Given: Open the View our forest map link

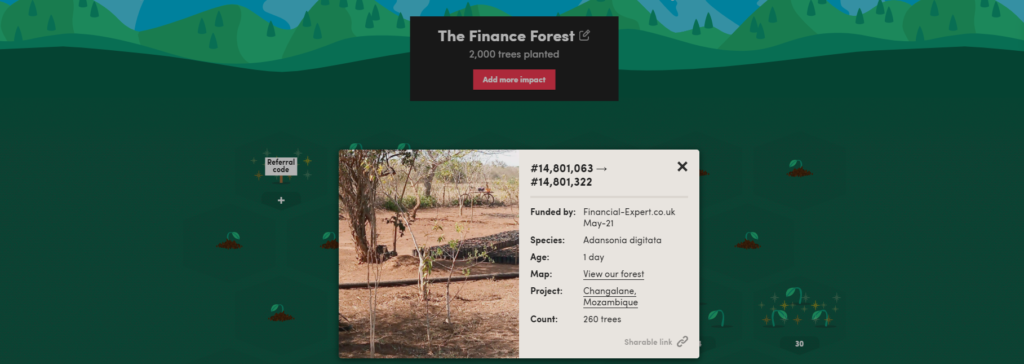Looking at the screenshot, I should coord(613,274).
